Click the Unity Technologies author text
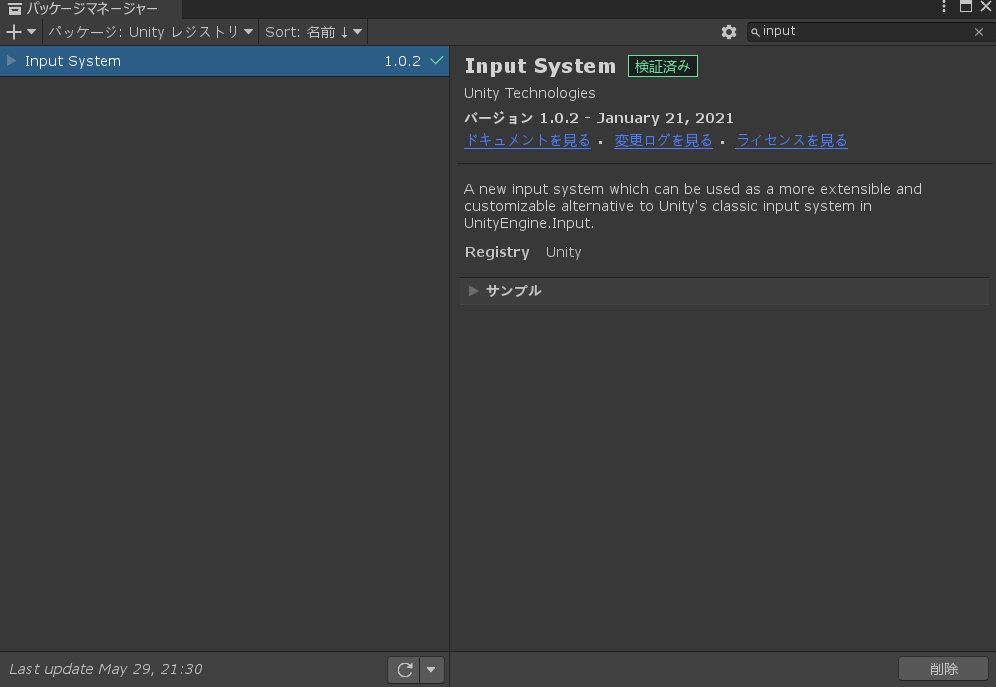 click(530, 93)
